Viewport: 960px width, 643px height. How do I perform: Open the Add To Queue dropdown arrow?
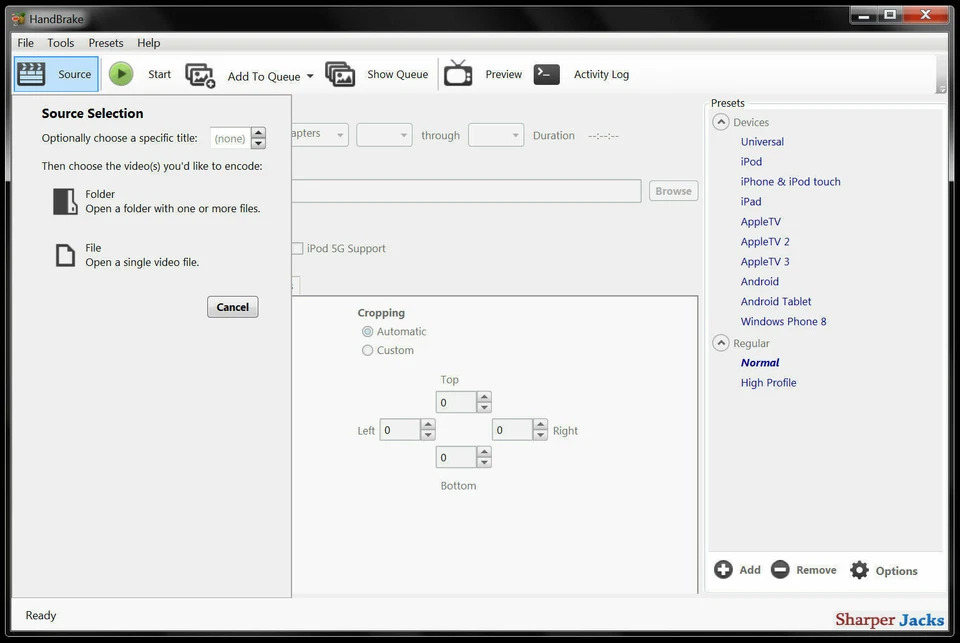(x=310, y=75)
